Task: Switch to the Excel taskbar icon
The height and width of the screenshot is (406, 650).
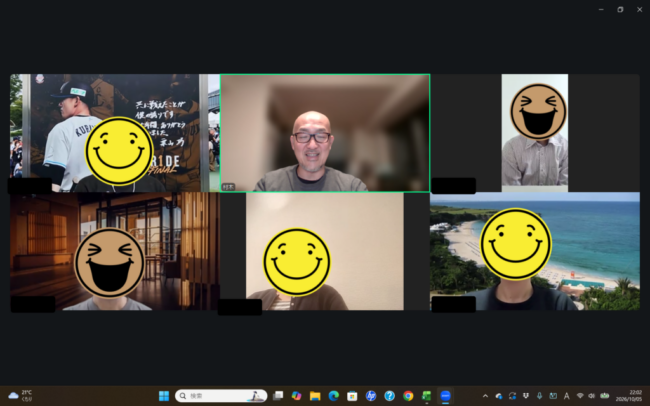Action: (427, 396)
